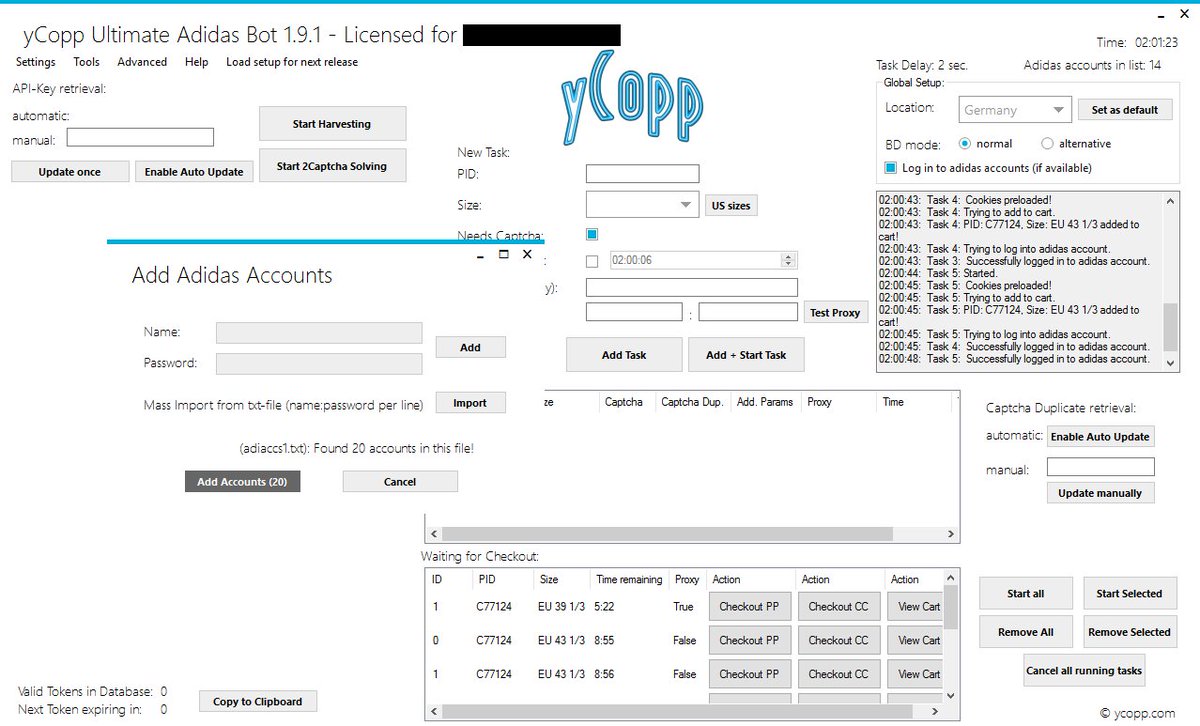Click the Remove All button
Image resolution: width=1200 pixels, height=726 pixels.
1026,632
